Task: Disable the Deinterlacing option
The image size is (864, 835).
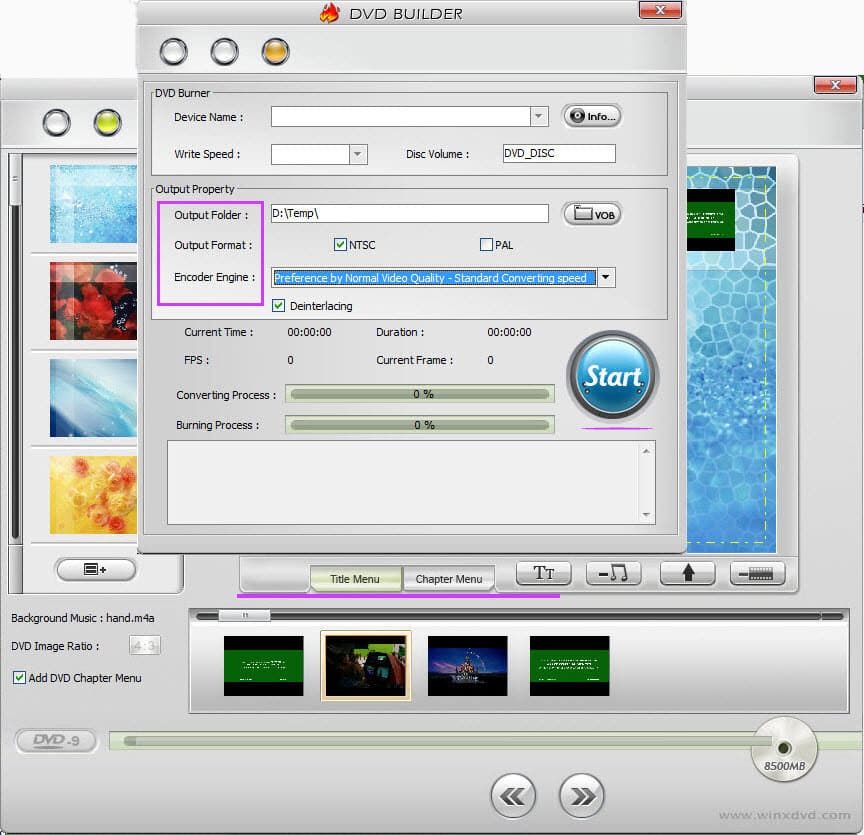Action: pos(277,306)
